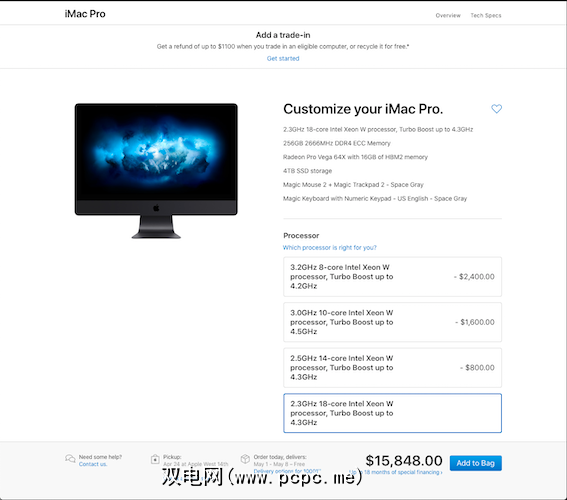Image resolution: width=567 pixels, height=500 pixels.
Task: Click the delivery box icon
Action: pos(245,459)
